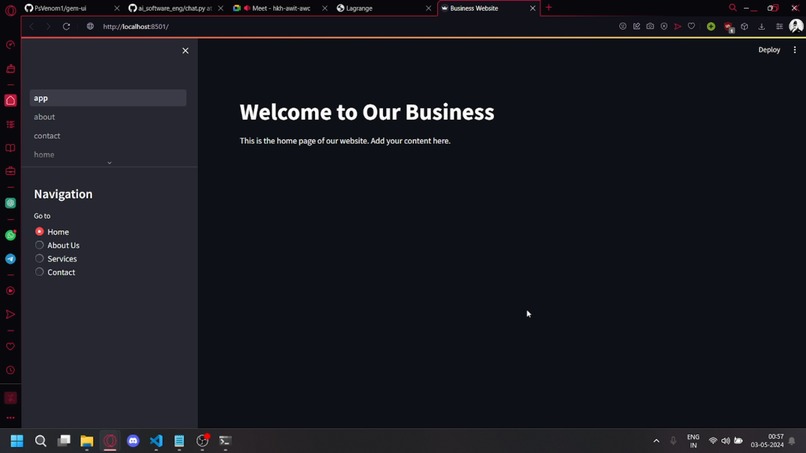Open the app page in sidebar
The width and height of the screenshot is (806, 453).
coord(108,98)
